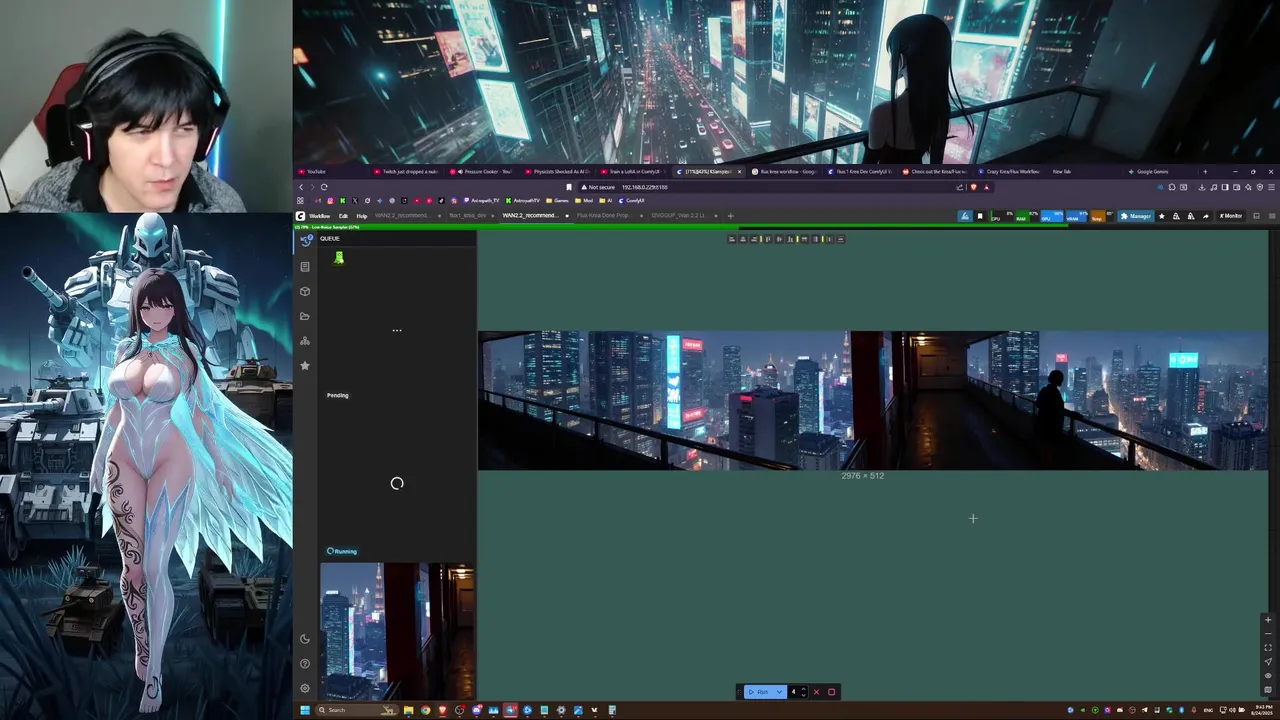Clear pending tasks square icon
This screenshot has width=1280, height=720.
(x=831, y=692)
